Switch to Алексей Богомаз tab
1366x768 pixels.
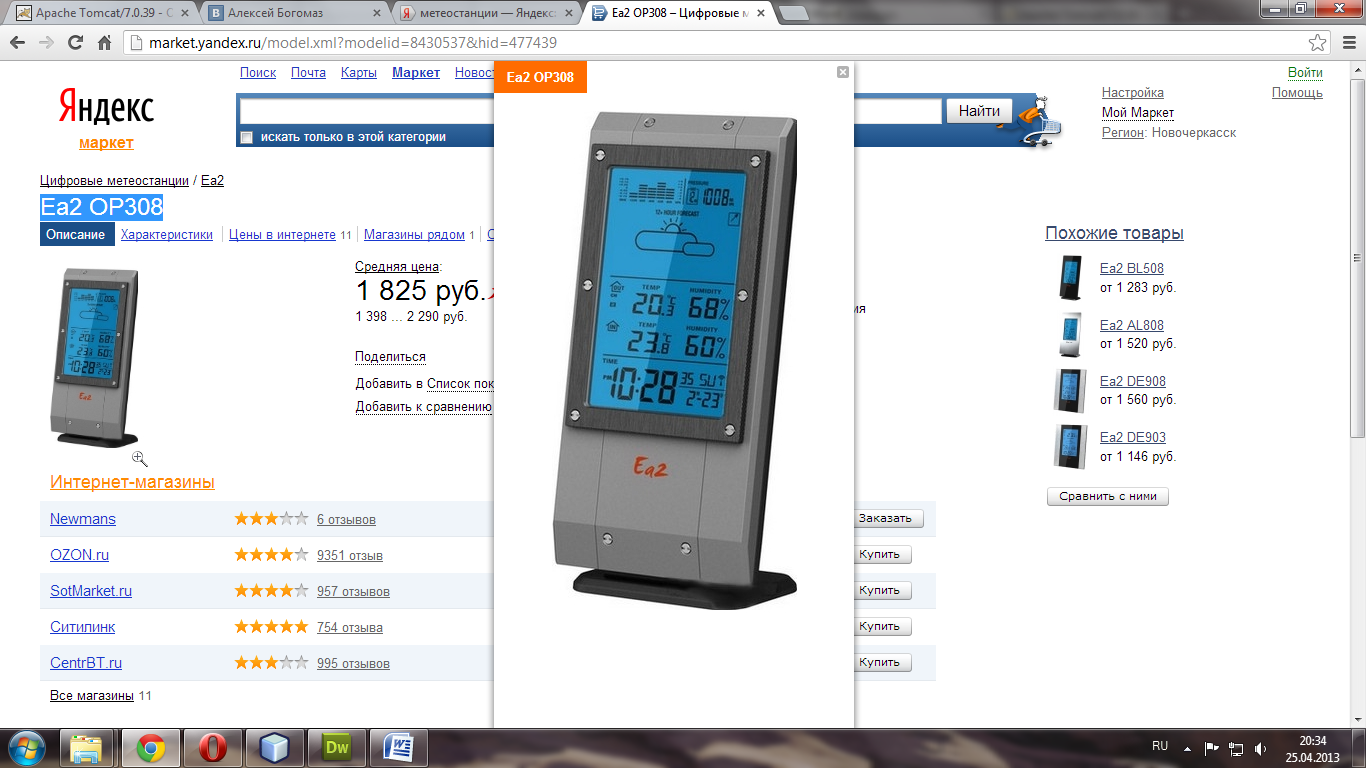point(296,14)
